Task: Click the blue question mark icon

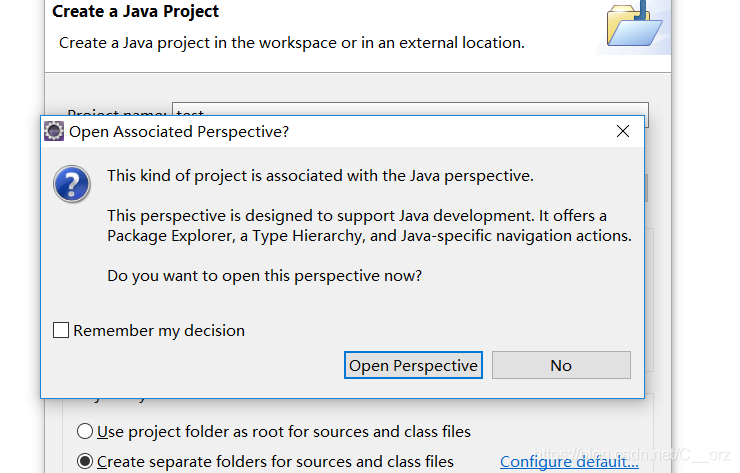Action: click(72, 184)
